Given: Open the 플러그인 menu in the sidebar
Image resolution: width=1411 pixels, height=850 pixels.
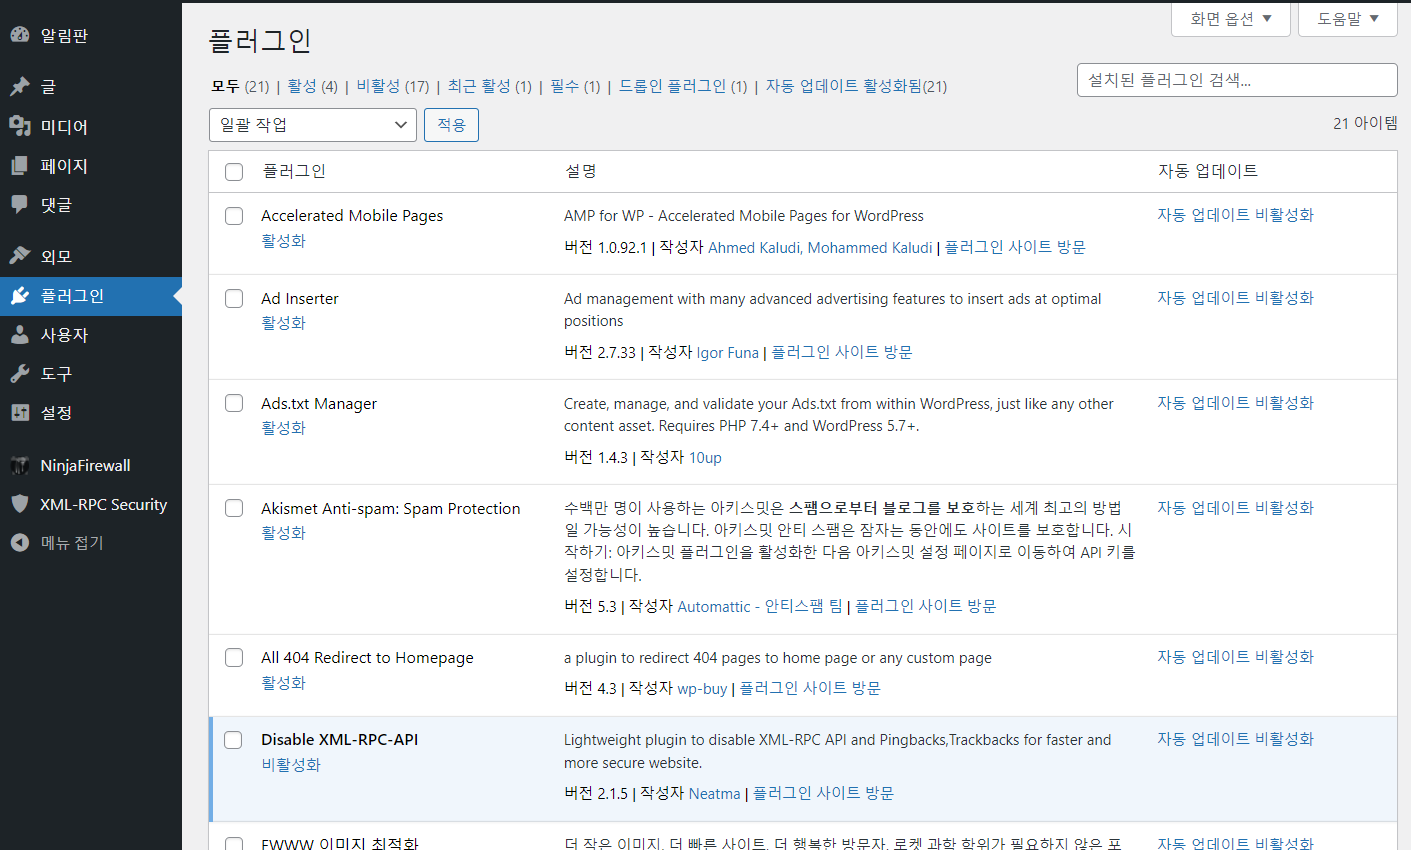Looking at the screenshot, I should (x=91, y=296).
